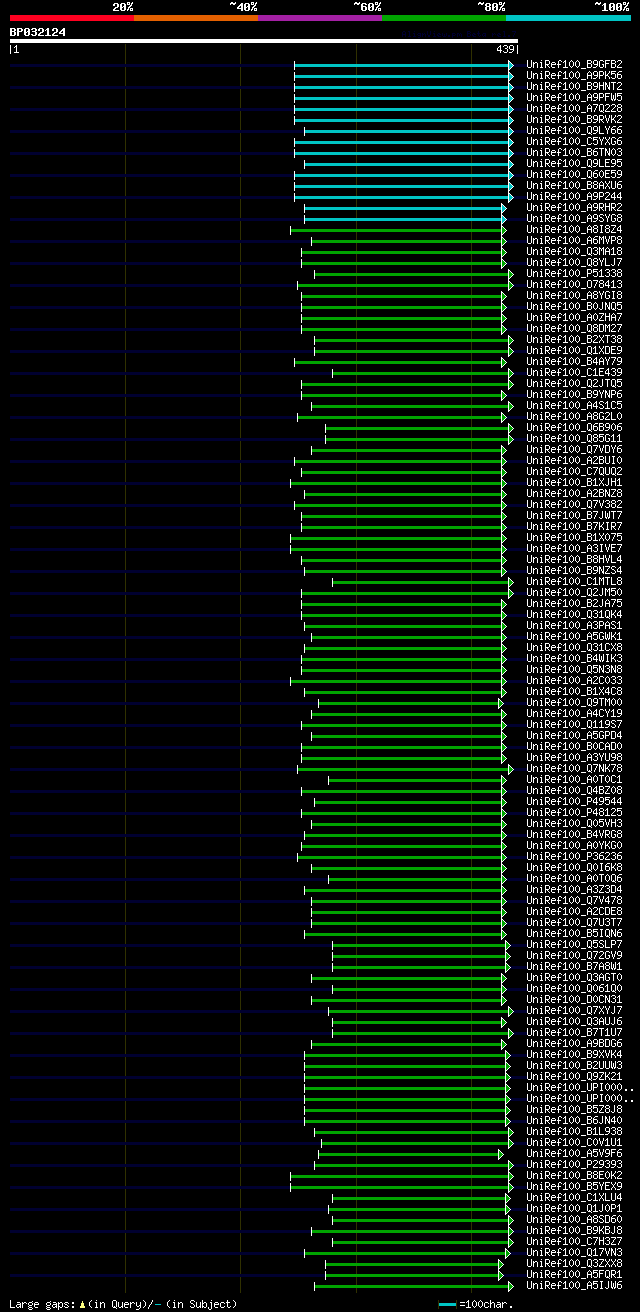Select the UniRef100_Q1XDE9 label
Viewport: 640px width, 1312px height.
coord(574,351)
